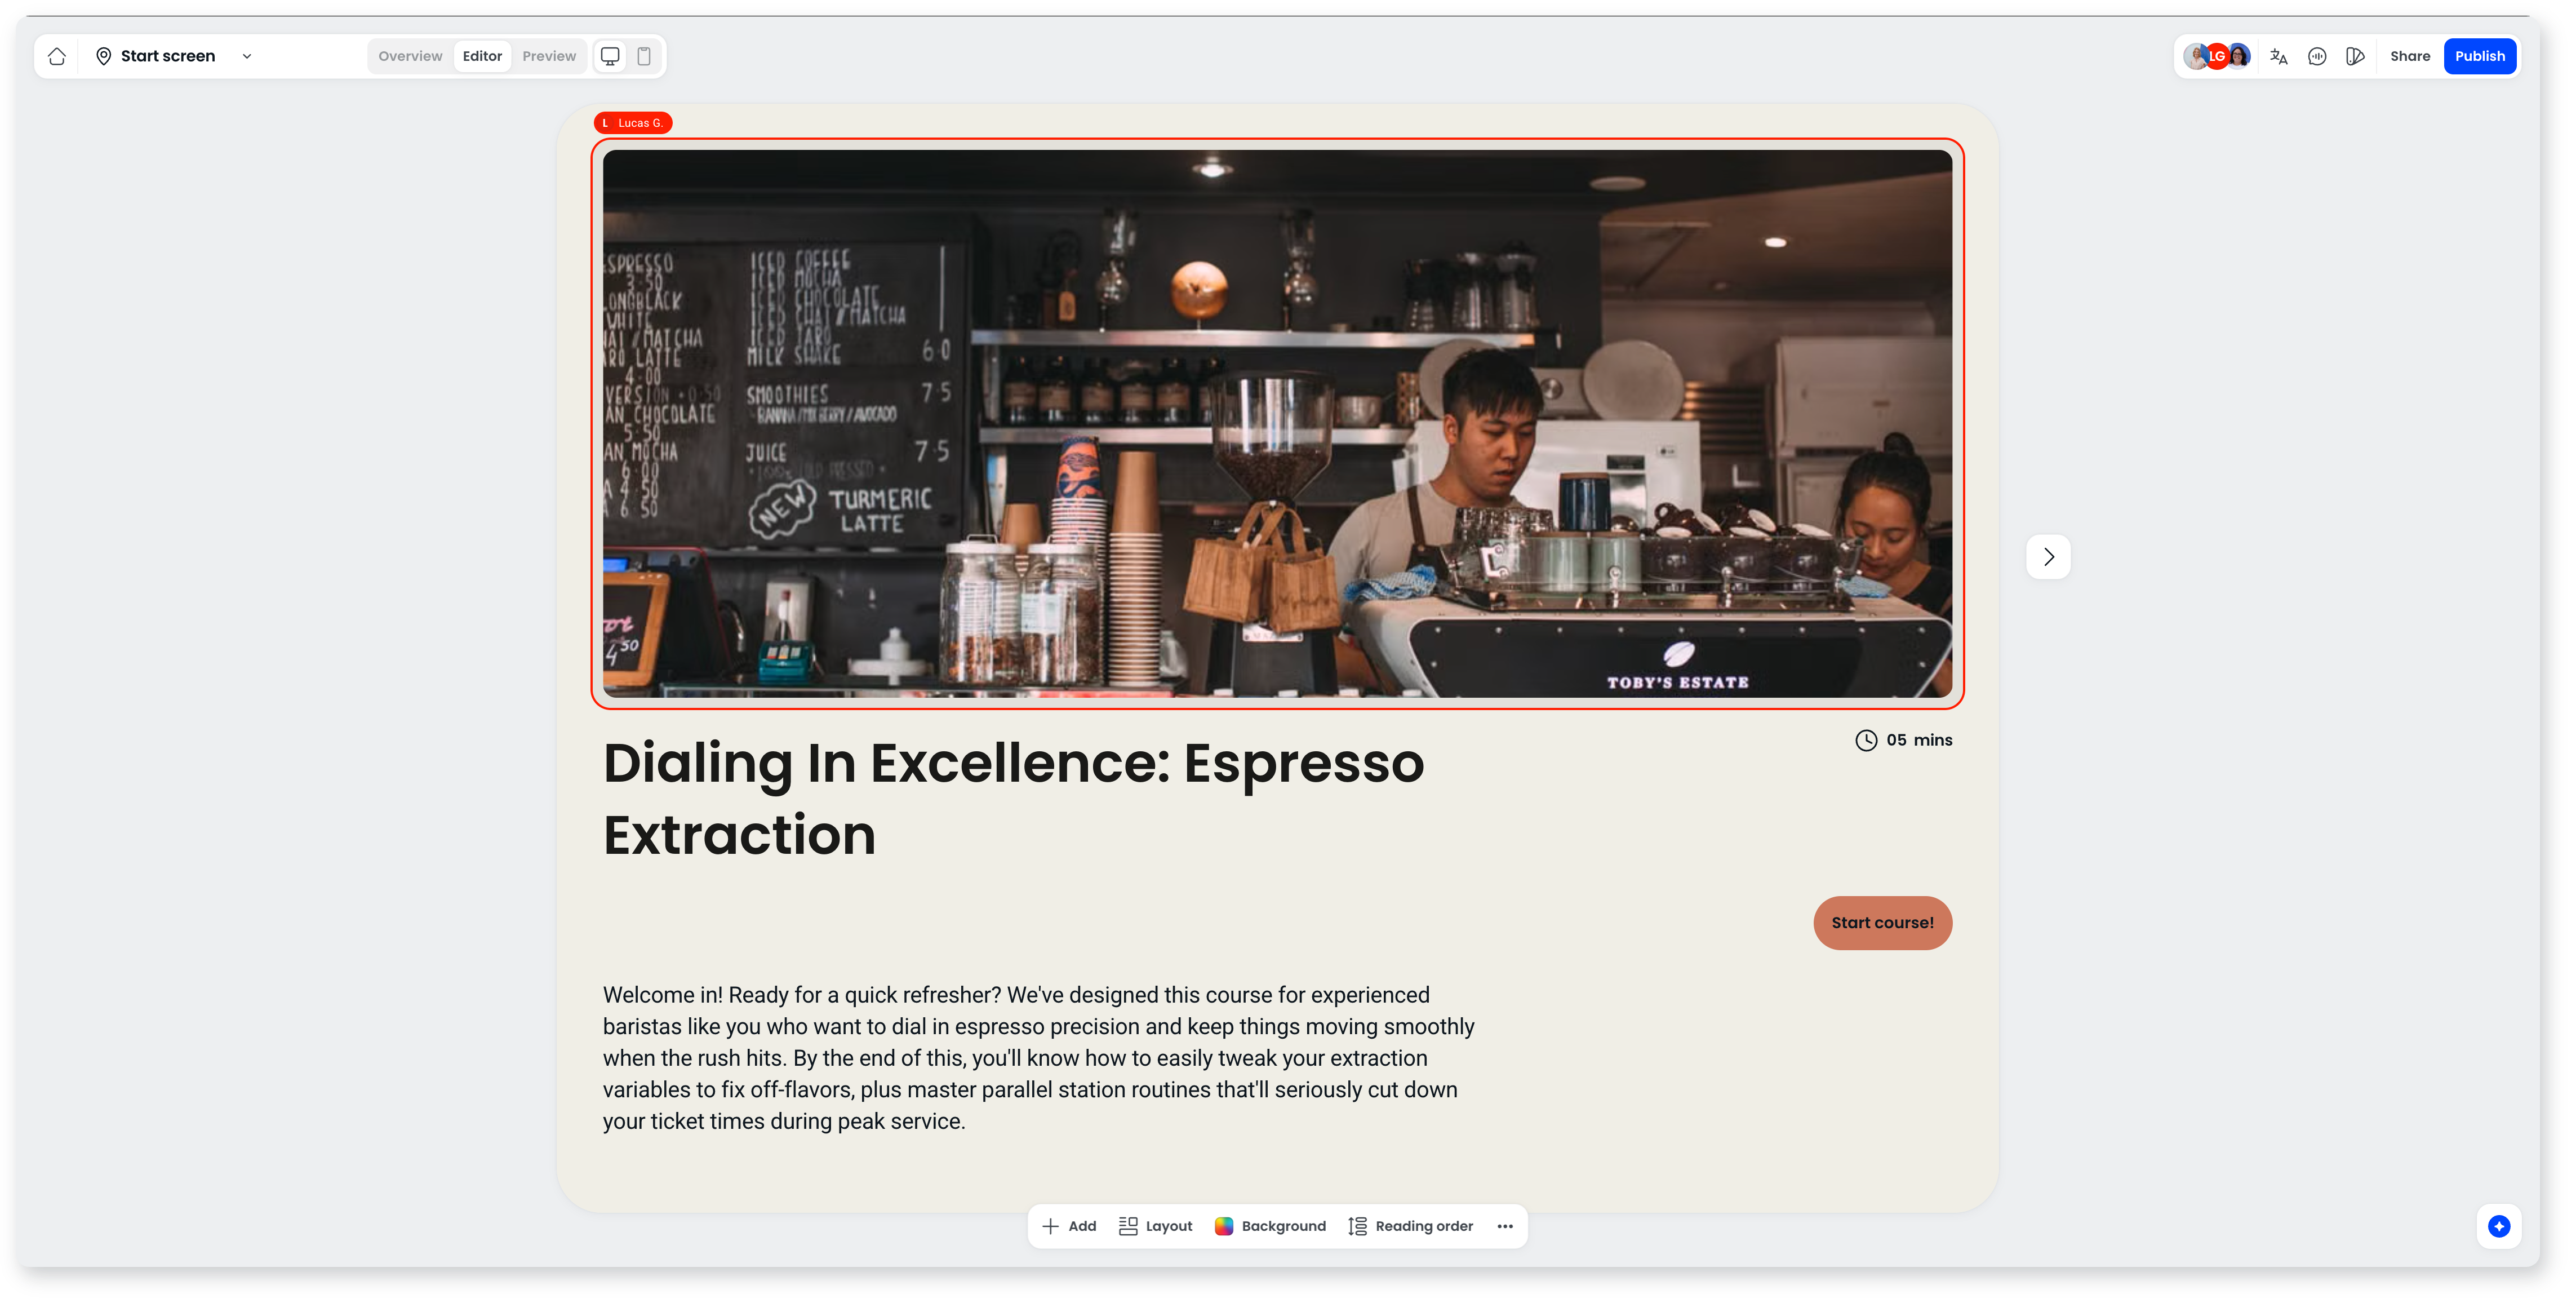Viewport: 2576px width, 1303px height.
Task: Click the Lucas G. collaborator label
Action: [633, 123]
